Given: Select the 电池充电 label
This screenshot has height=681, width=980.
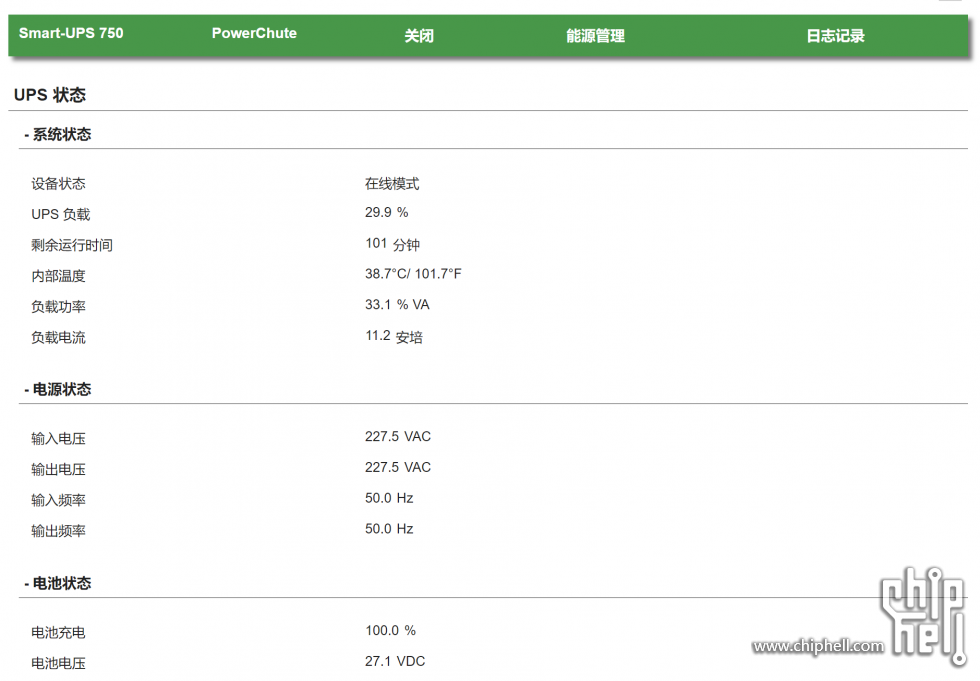Looking at the screenshot, I should coord(58,632).
